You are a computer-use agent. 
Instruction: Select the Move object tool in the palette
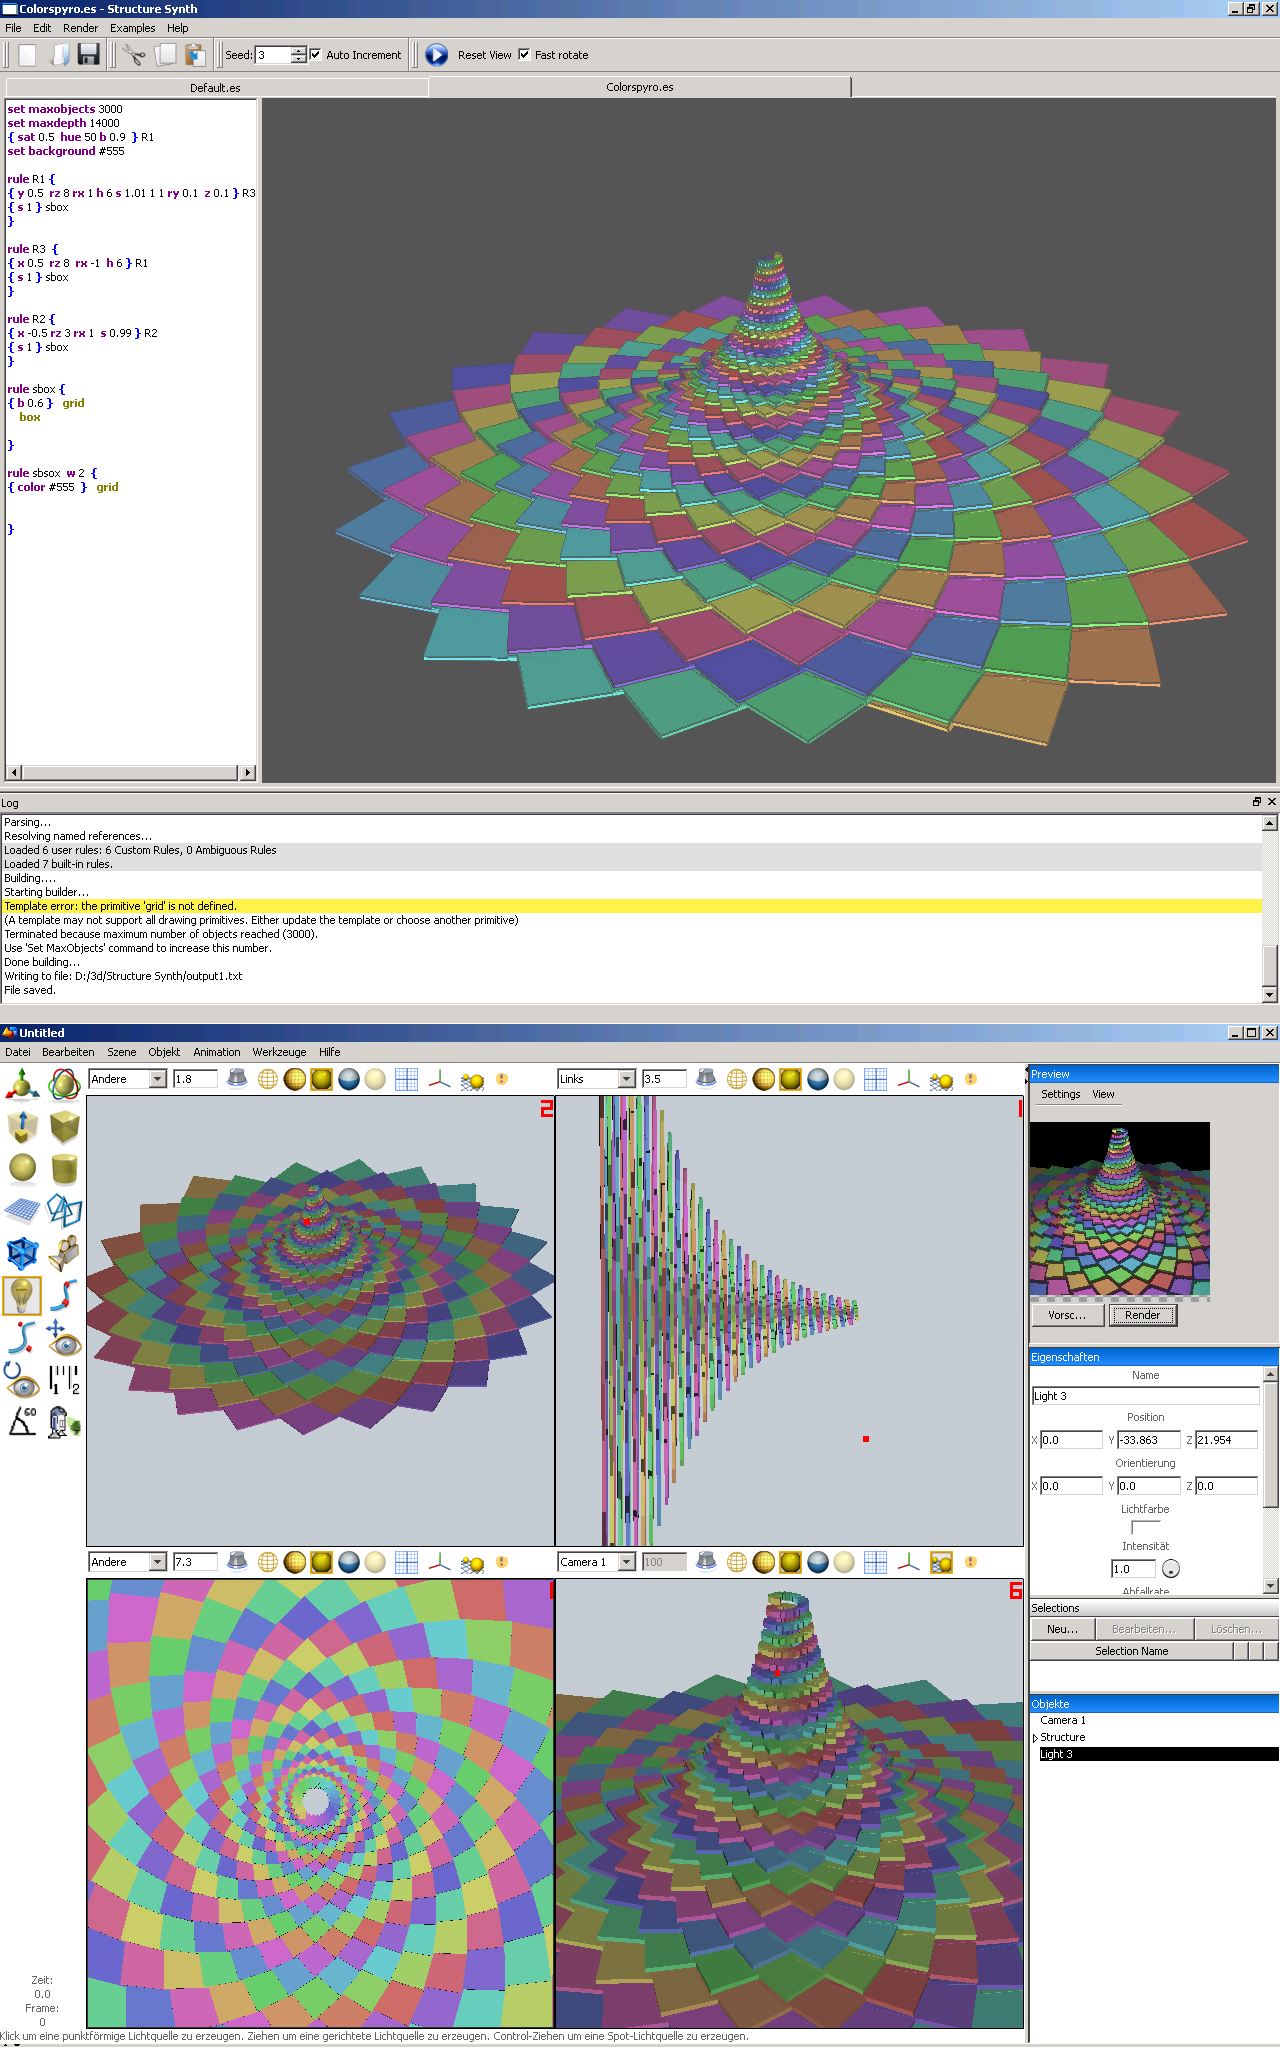pos(23,1084)
